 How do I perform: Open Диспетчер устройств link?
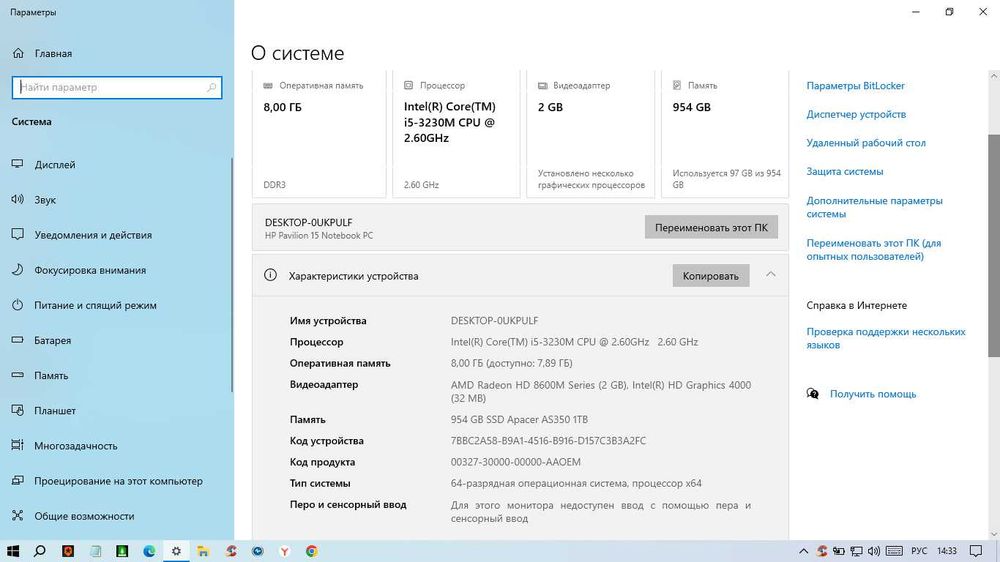pyautogui.click(x=856, y=114)
